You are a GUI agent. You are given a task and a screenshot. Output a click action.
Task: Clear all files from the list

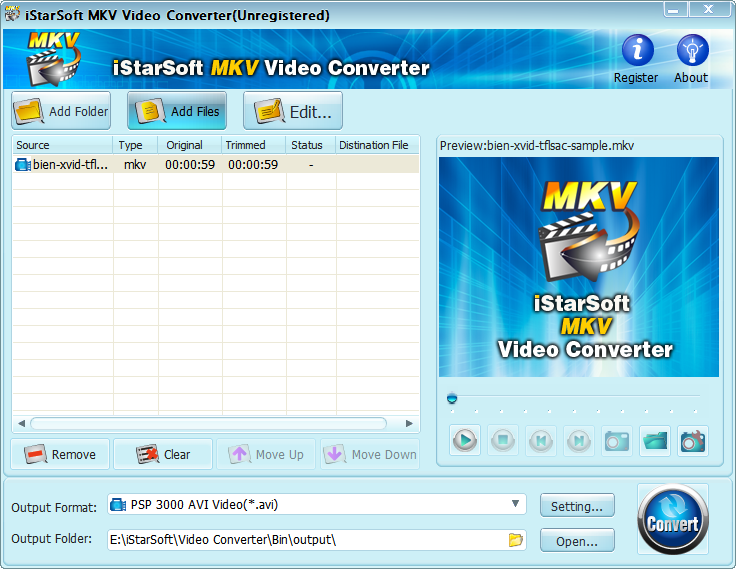pos(163,454)
